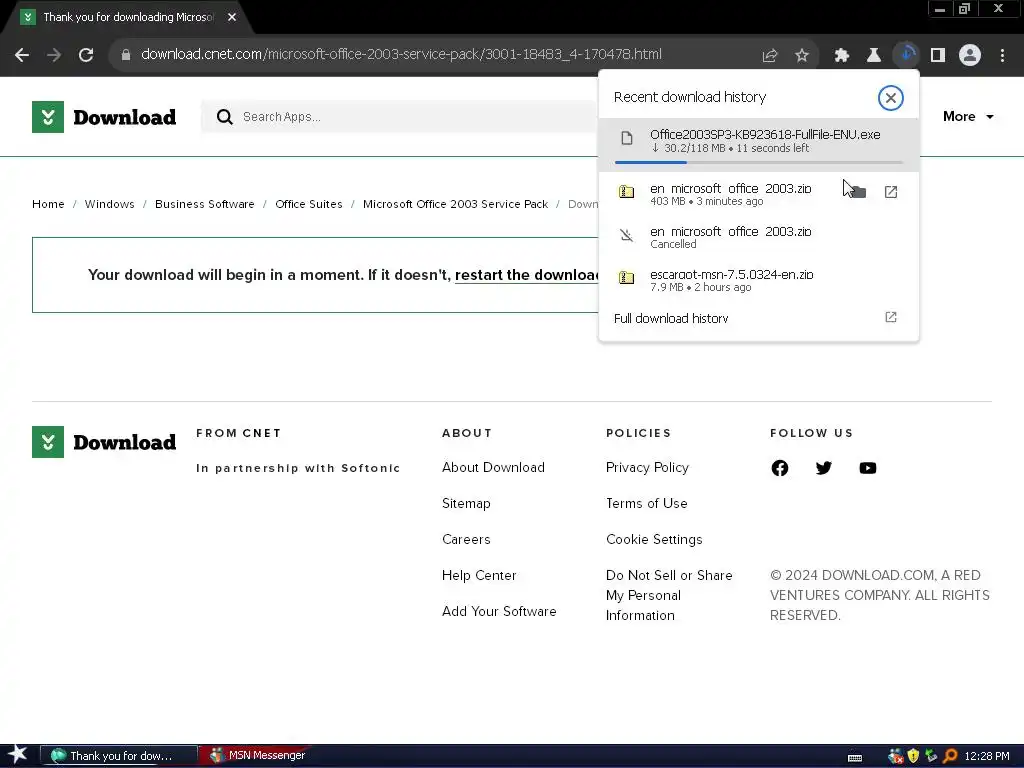Open Chrome Labs flask icon
Screen dimensions: 1024x768
[x=874, y=56]
